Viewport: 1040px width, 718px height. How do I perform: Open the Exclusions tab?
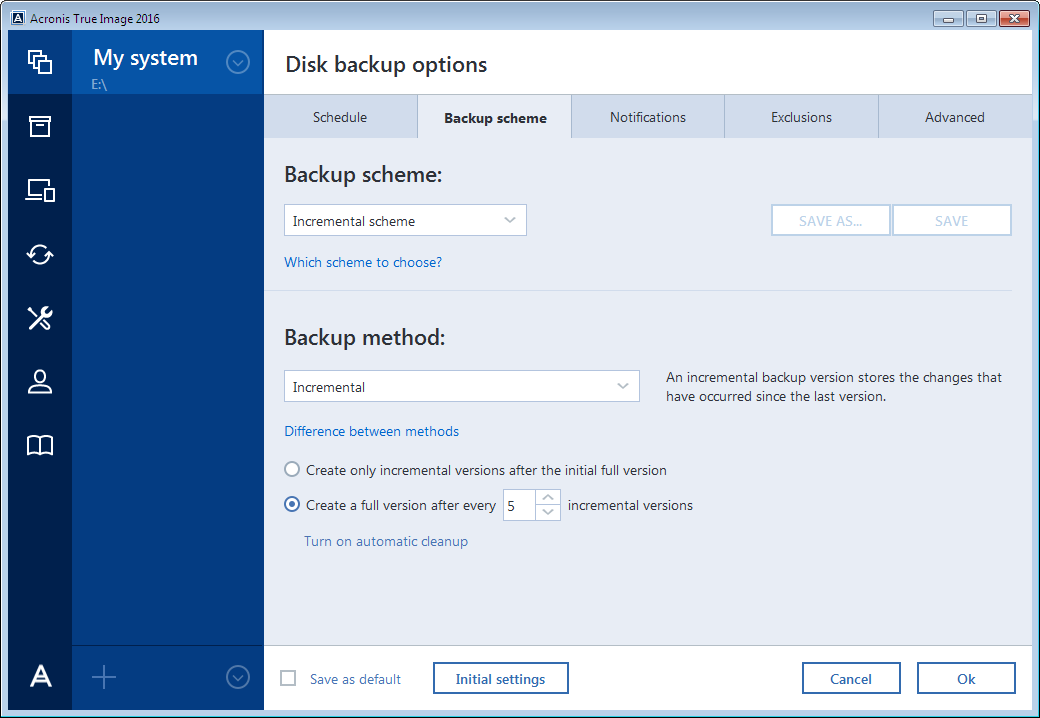pos(800,116)
